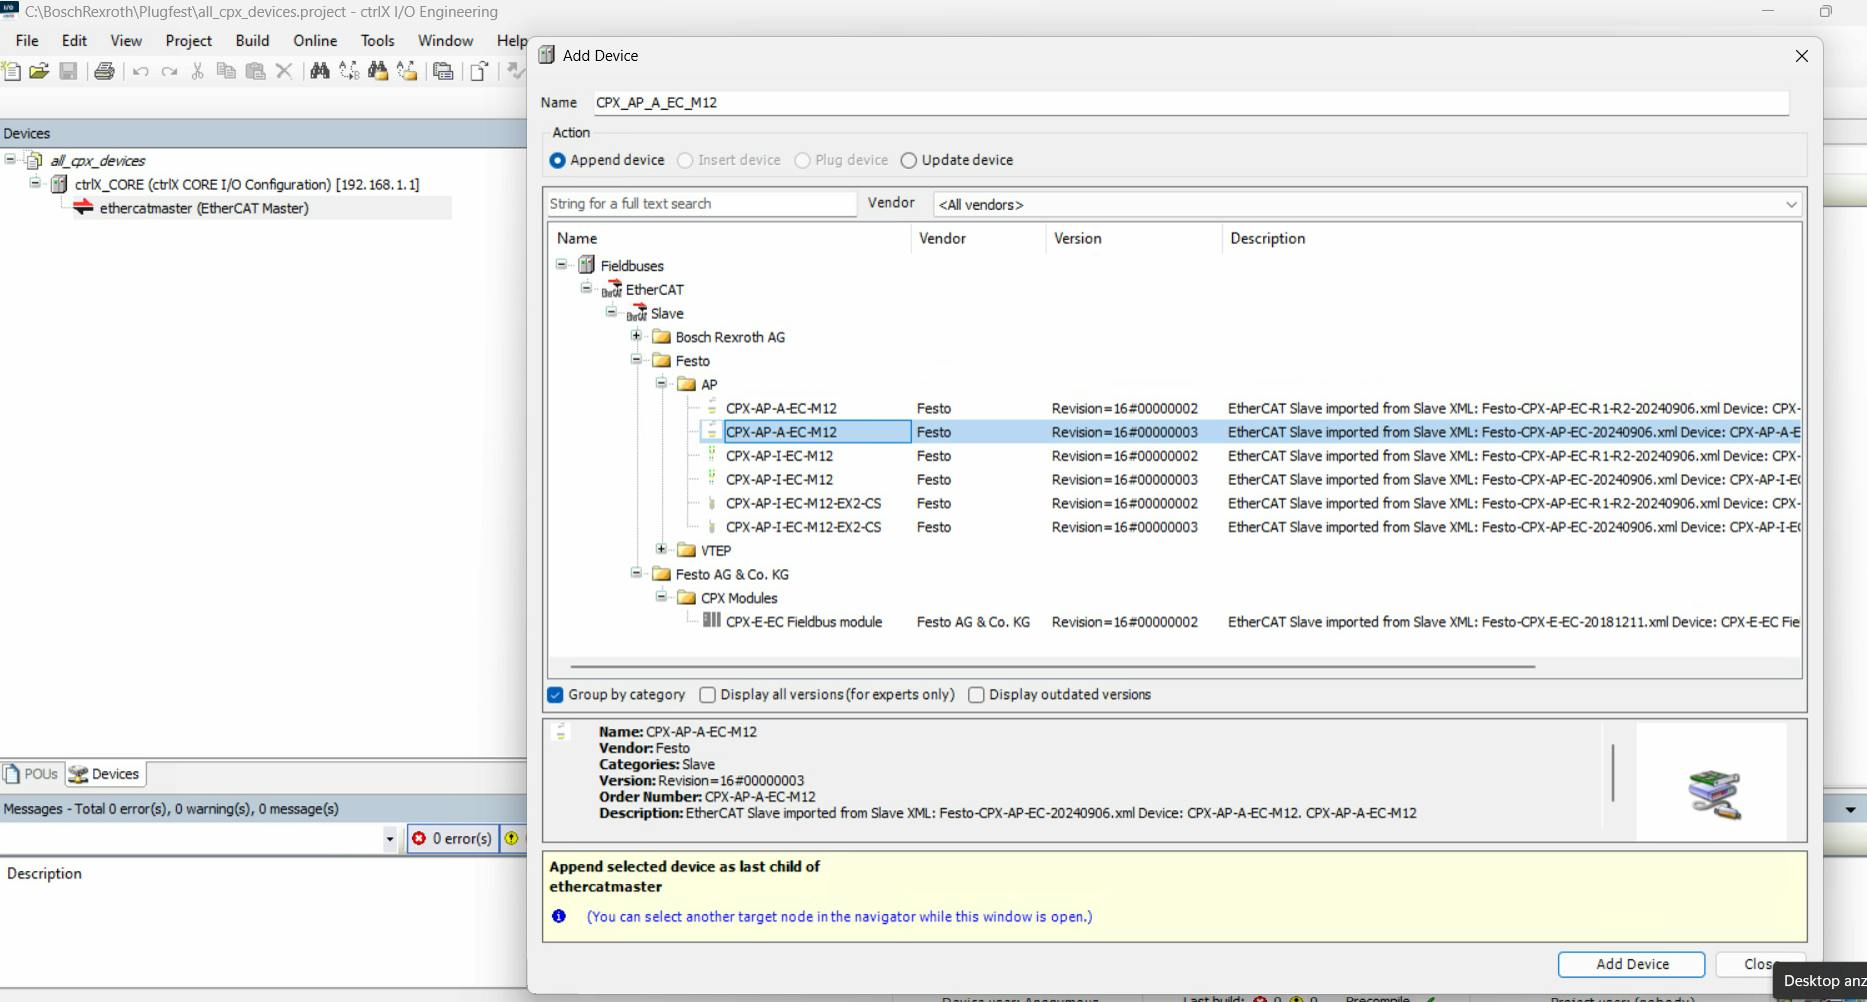
Task: Uncheck Group by category checkbox
Action: point(555,695)
